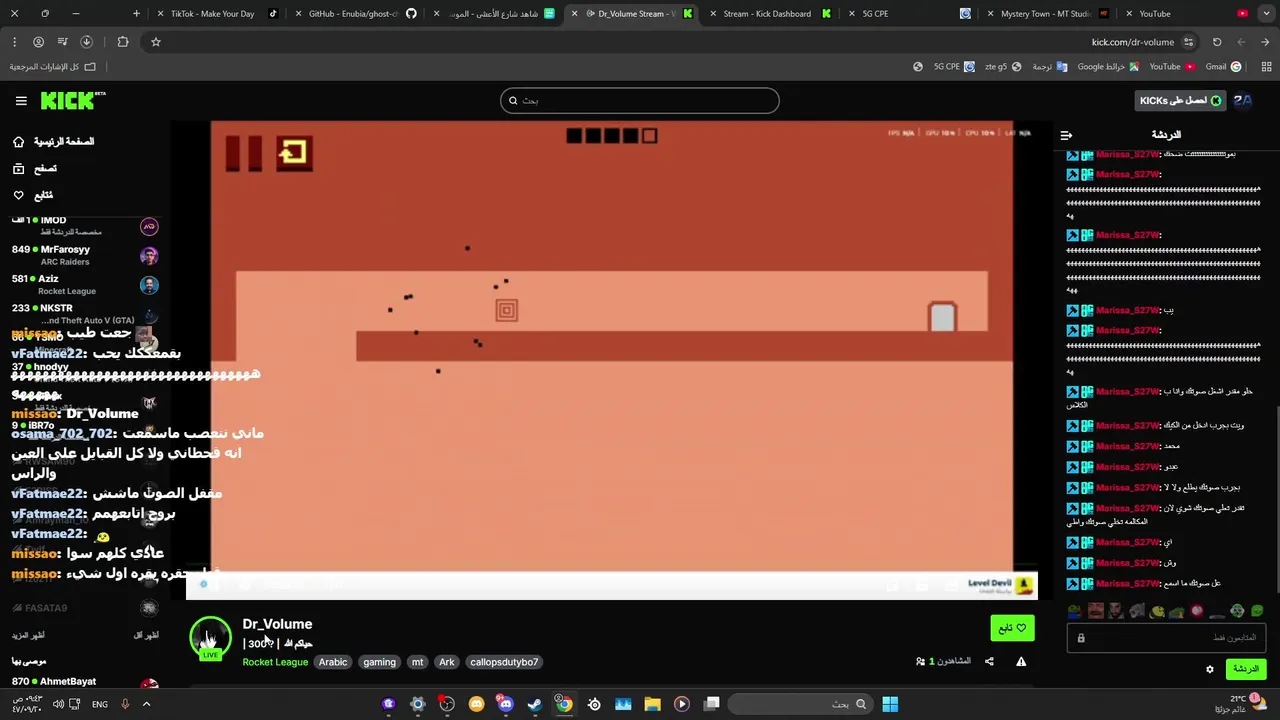This screenshot has width=1280, height=720.
Task: Open NKSTR channel in sidebar
Action: tap(85, 314)
